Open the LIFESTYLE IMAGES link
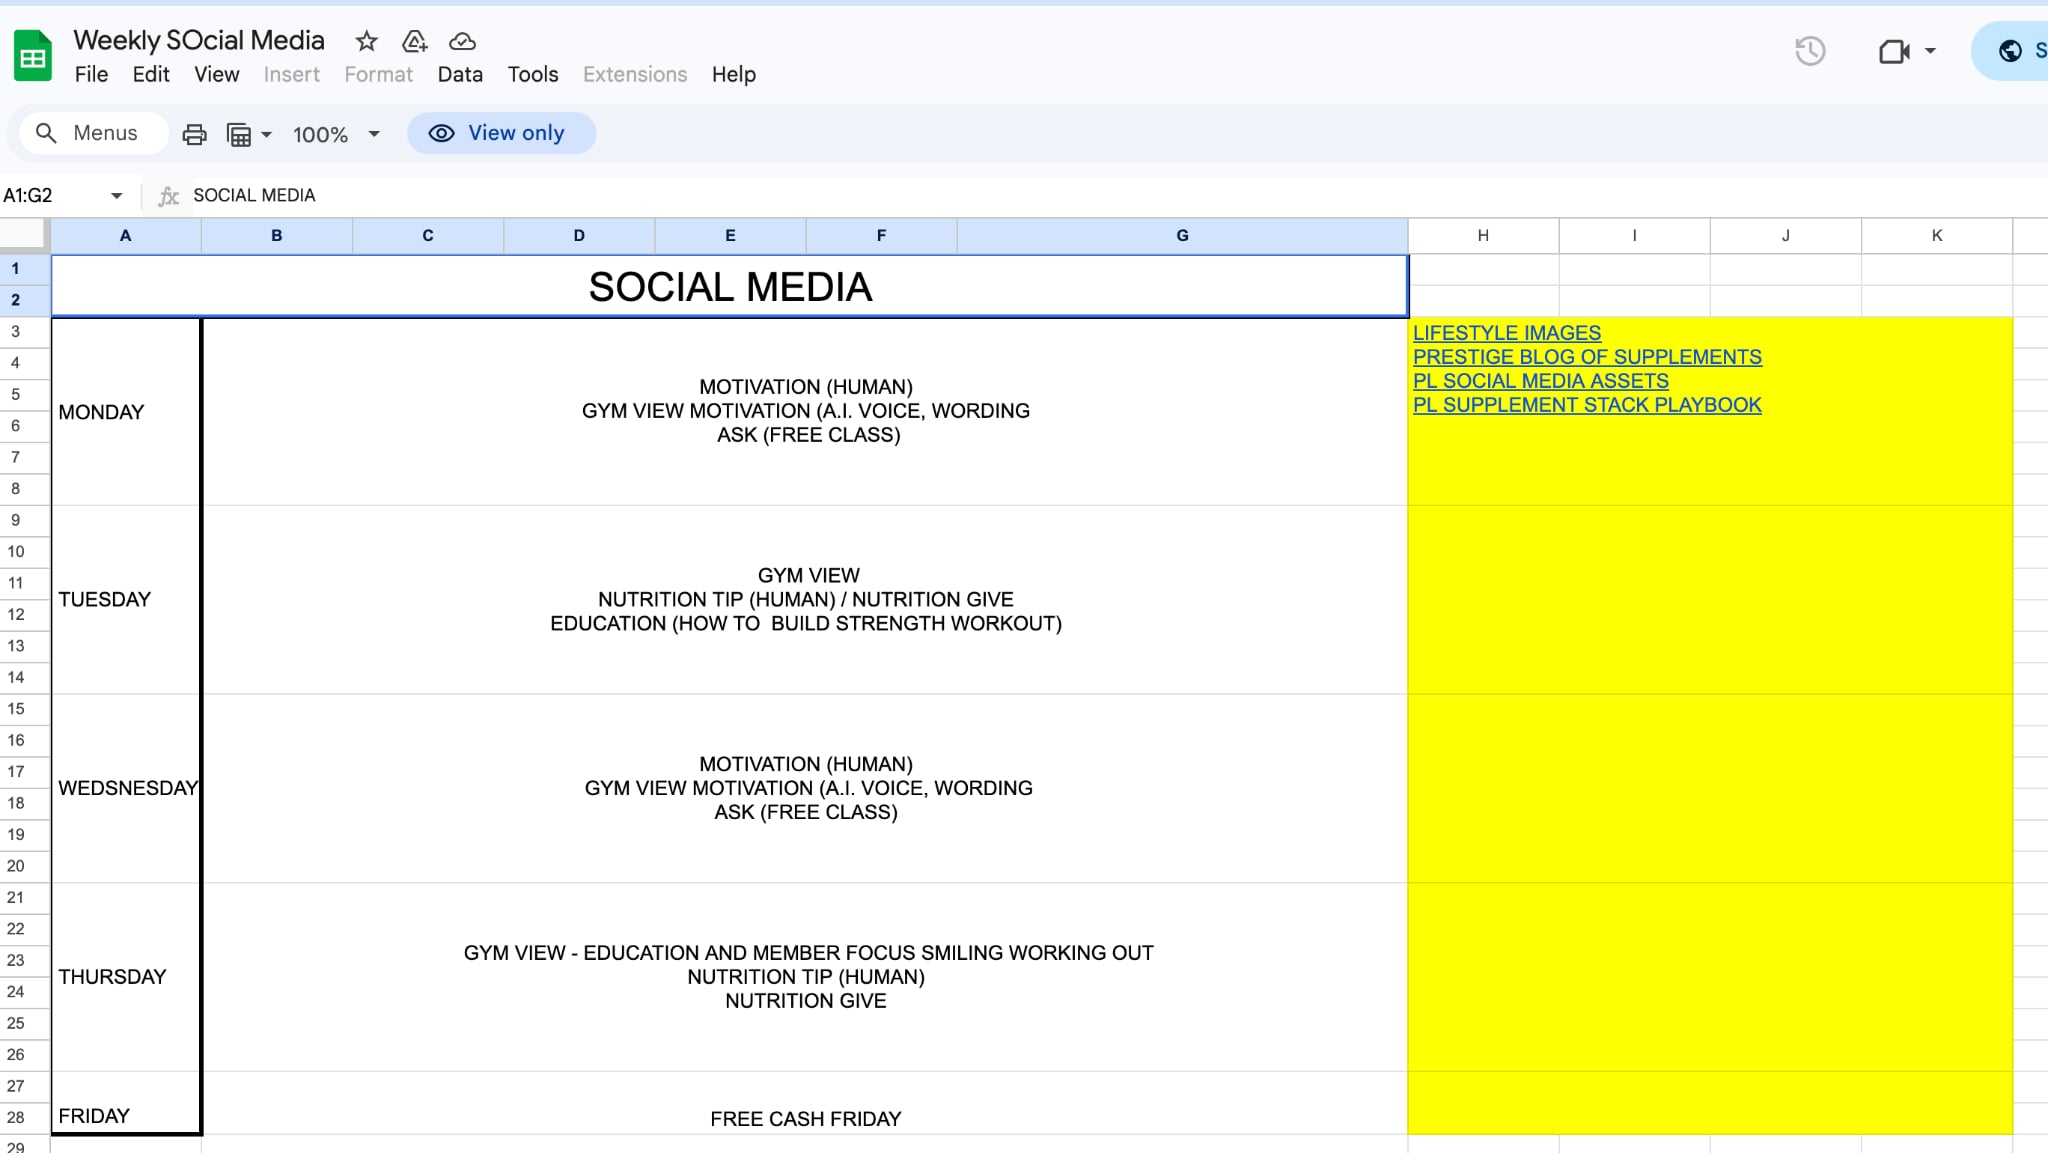2048x1153 pixels. coord(1506,333)
